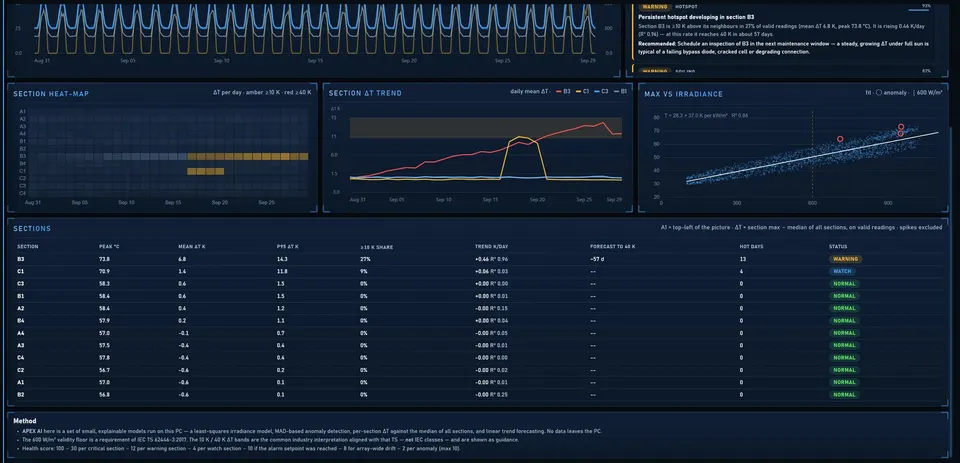960x463 pixels.
Task: Click the NORMAL badge in the A1 row
Action: [x=844, y=382]
